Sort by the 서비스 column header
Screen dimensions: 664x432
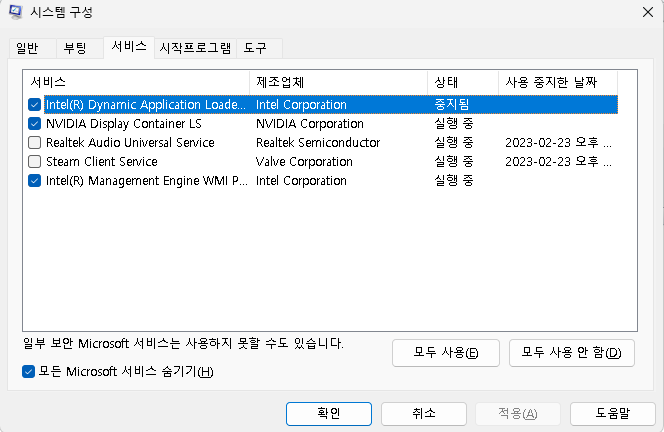[136, 82]
